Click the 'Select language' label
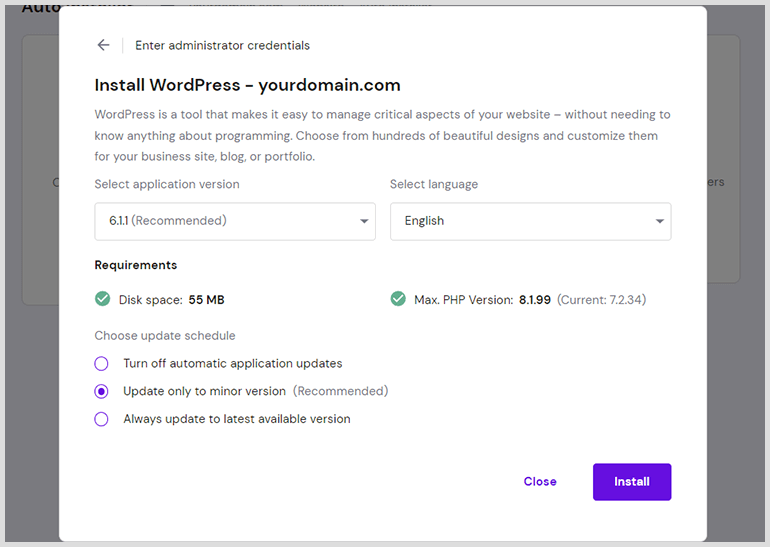The height and width of the screenshot is (547, 770). pyautogui.click(x=434, y=185)
